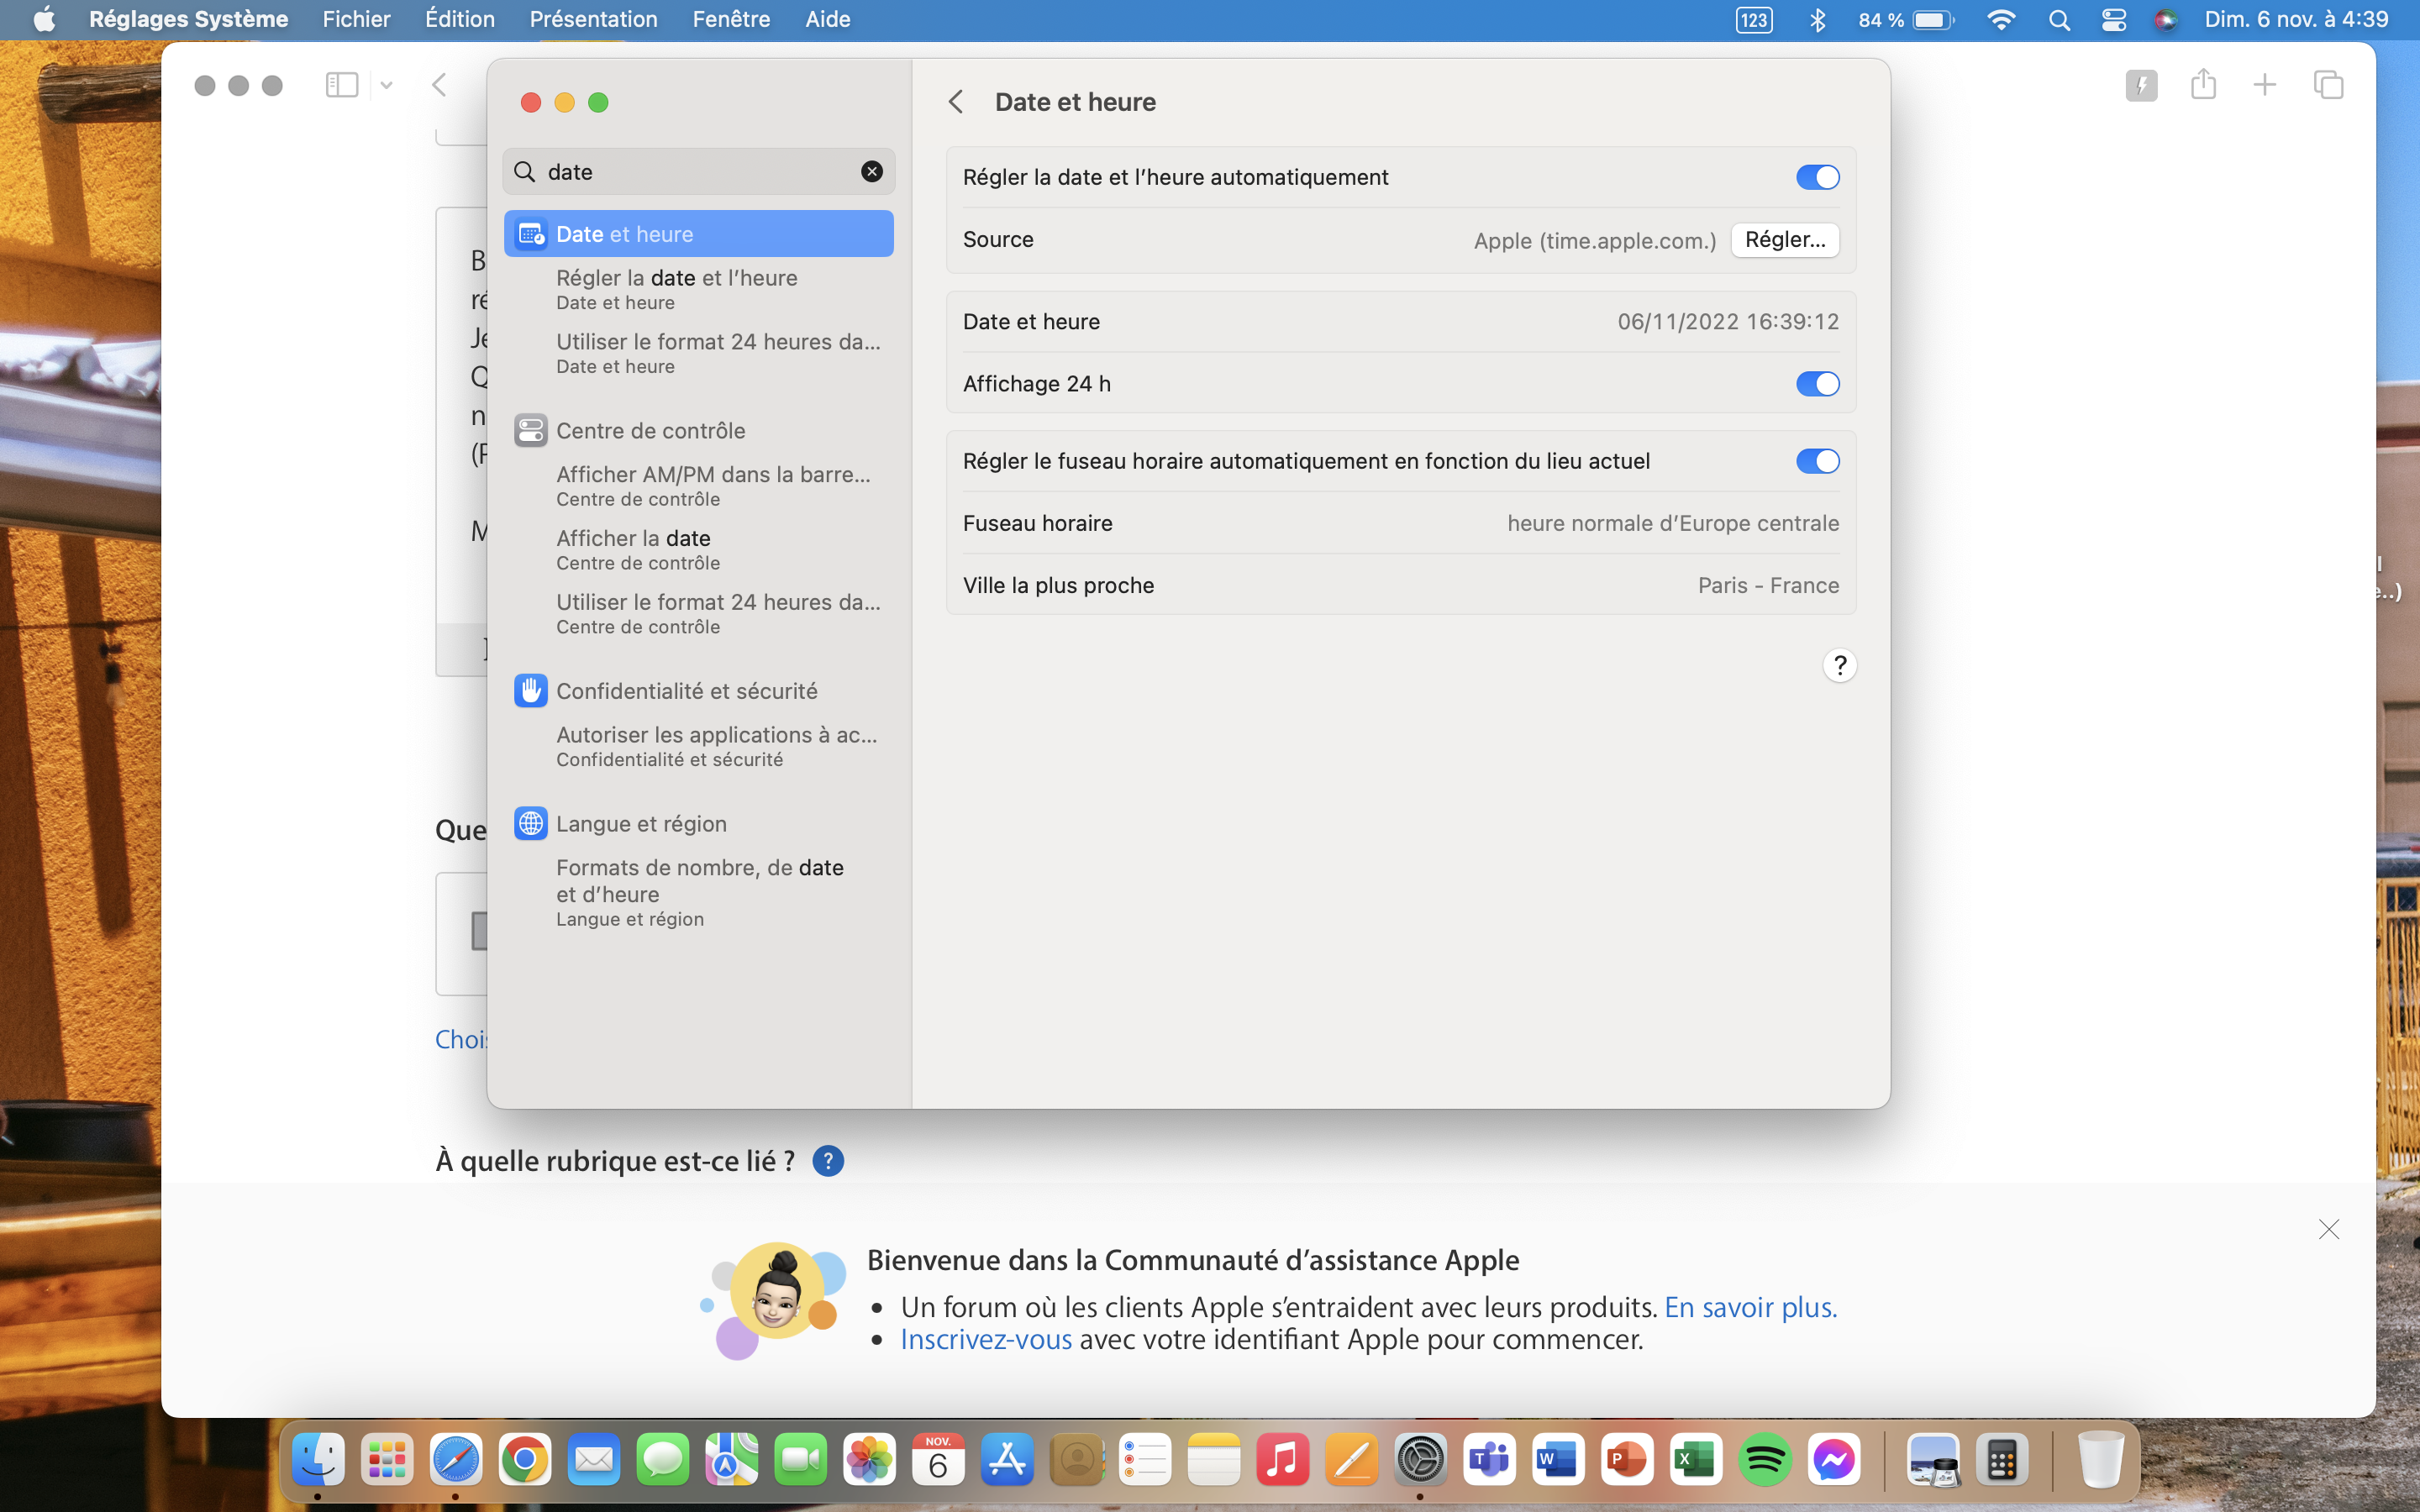Image resolution: width=2420 pixels, height=1512 pixels.
Task: Click the Régler... source button
Action: pyautogui.click(x=1784, y=240)
